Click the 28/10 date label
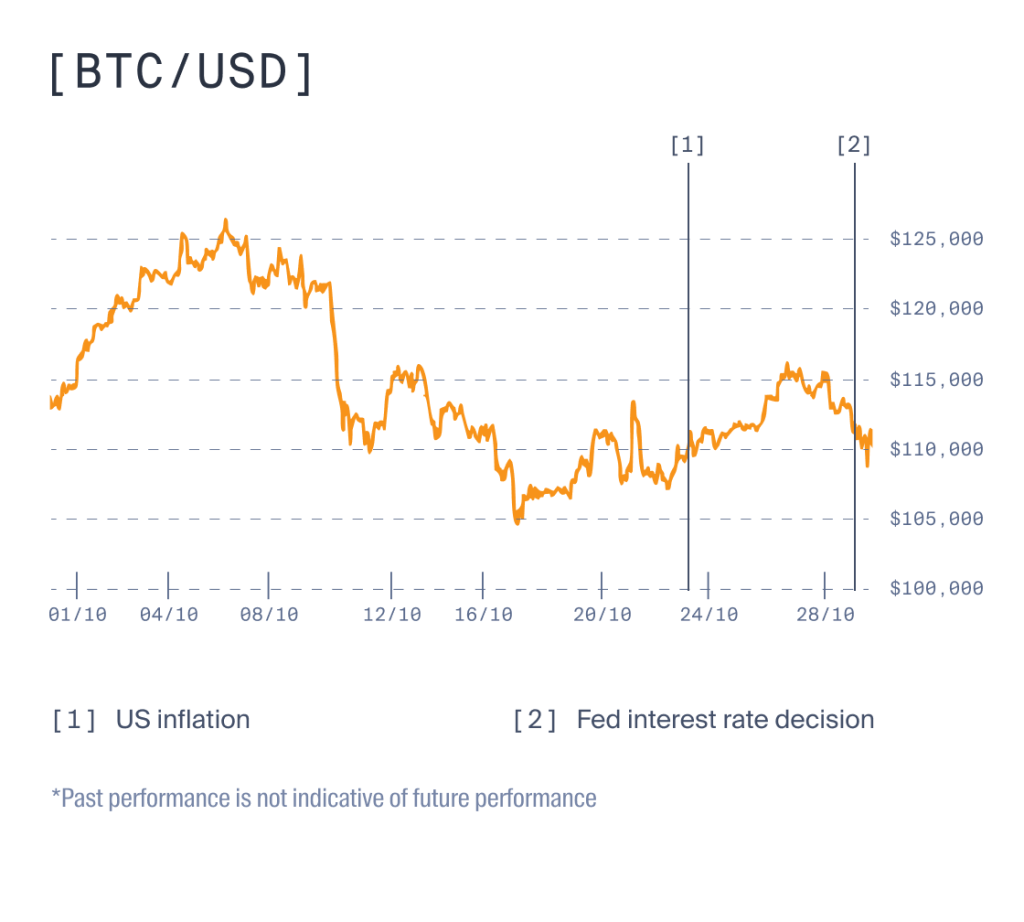1024x922 pixels. point(825,615)
